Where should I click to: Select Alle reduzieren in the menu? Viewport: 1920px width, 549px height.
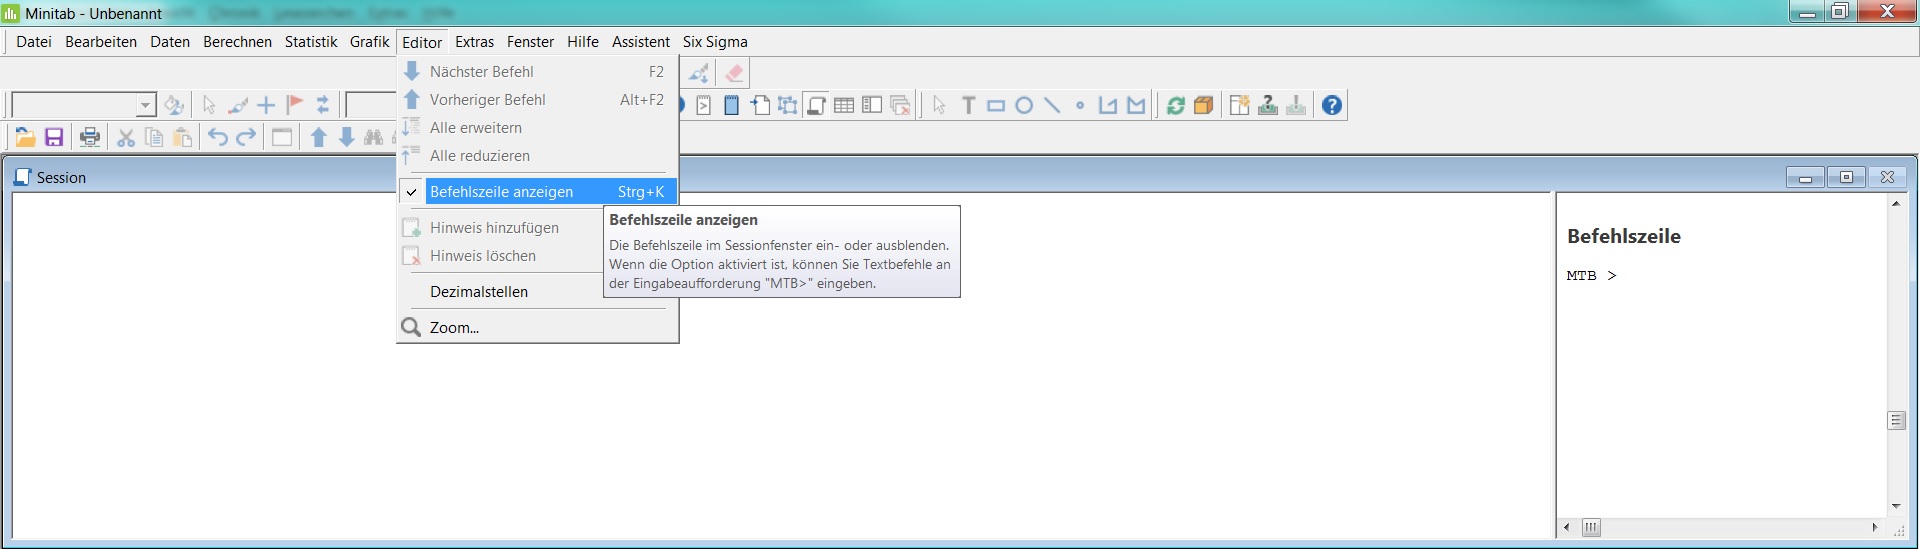point(538,155)
